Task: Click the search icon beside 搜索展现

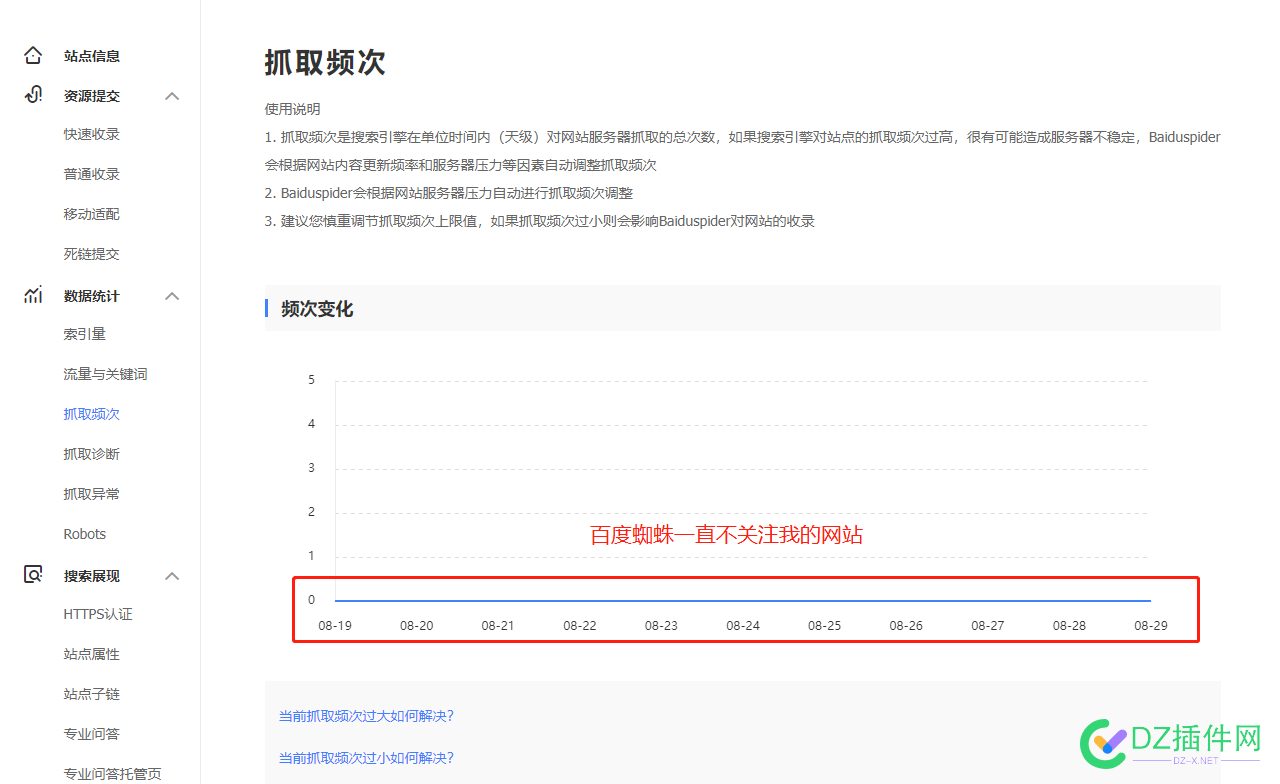Action: [33, 575]
